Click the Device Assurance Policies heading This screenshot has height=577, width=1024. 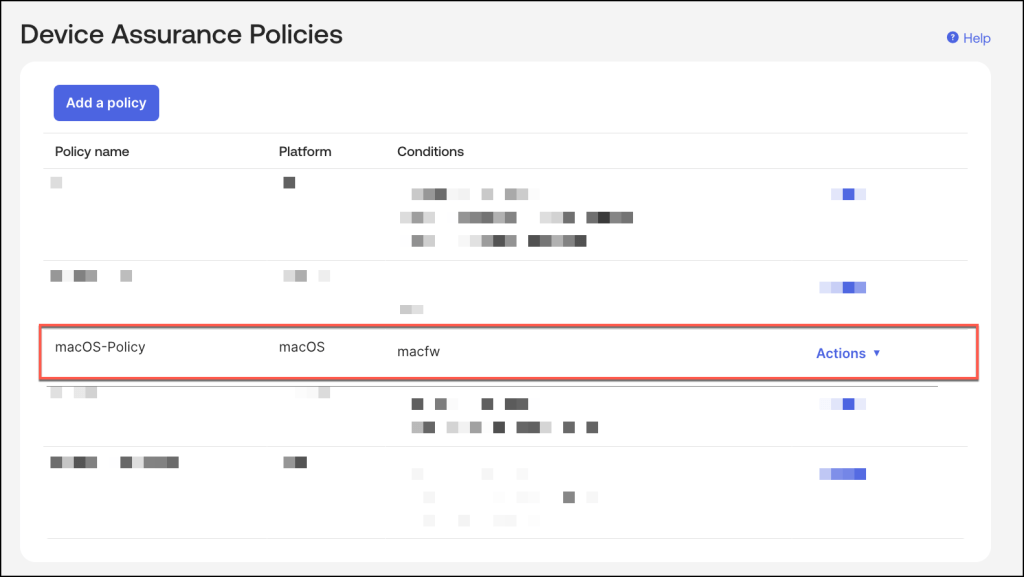pyautogui.click(x=181, y=35)
